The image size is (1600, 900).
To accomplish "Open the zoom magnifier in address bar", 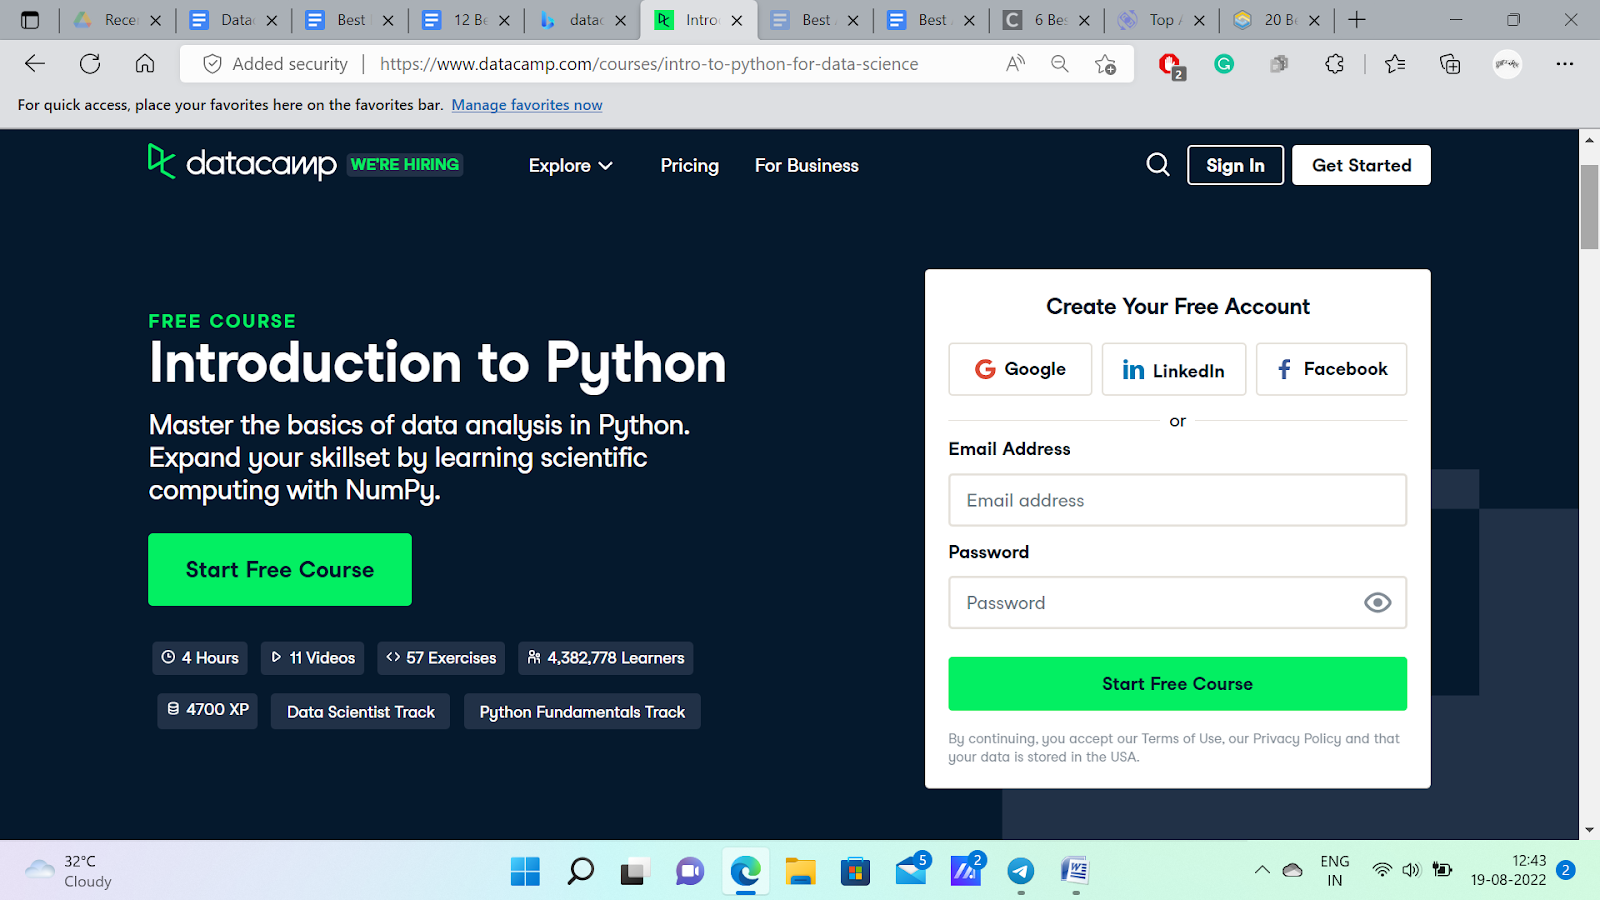I will point(1060,64).
